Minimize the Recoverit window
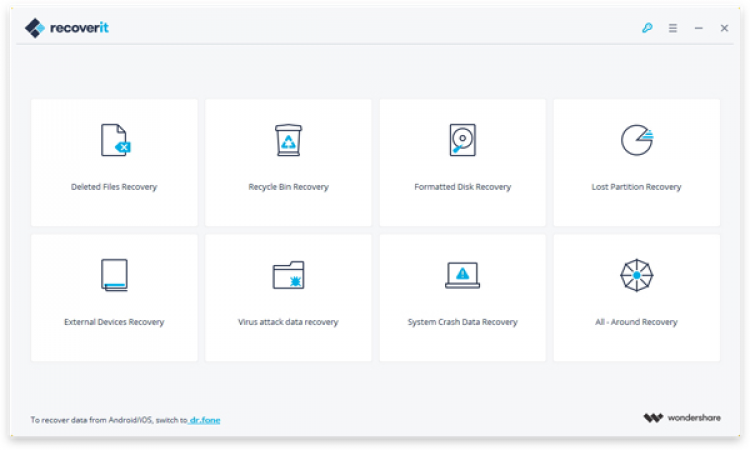750x450 pixels. pyautogui.click(x=699, y=28)
